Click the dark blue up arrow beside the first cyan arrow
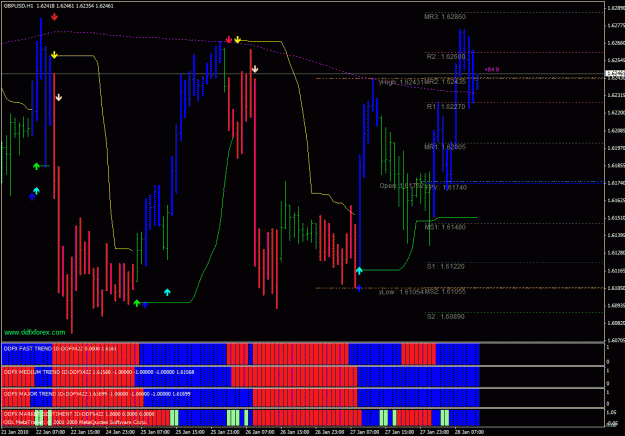 click(32, 196)
